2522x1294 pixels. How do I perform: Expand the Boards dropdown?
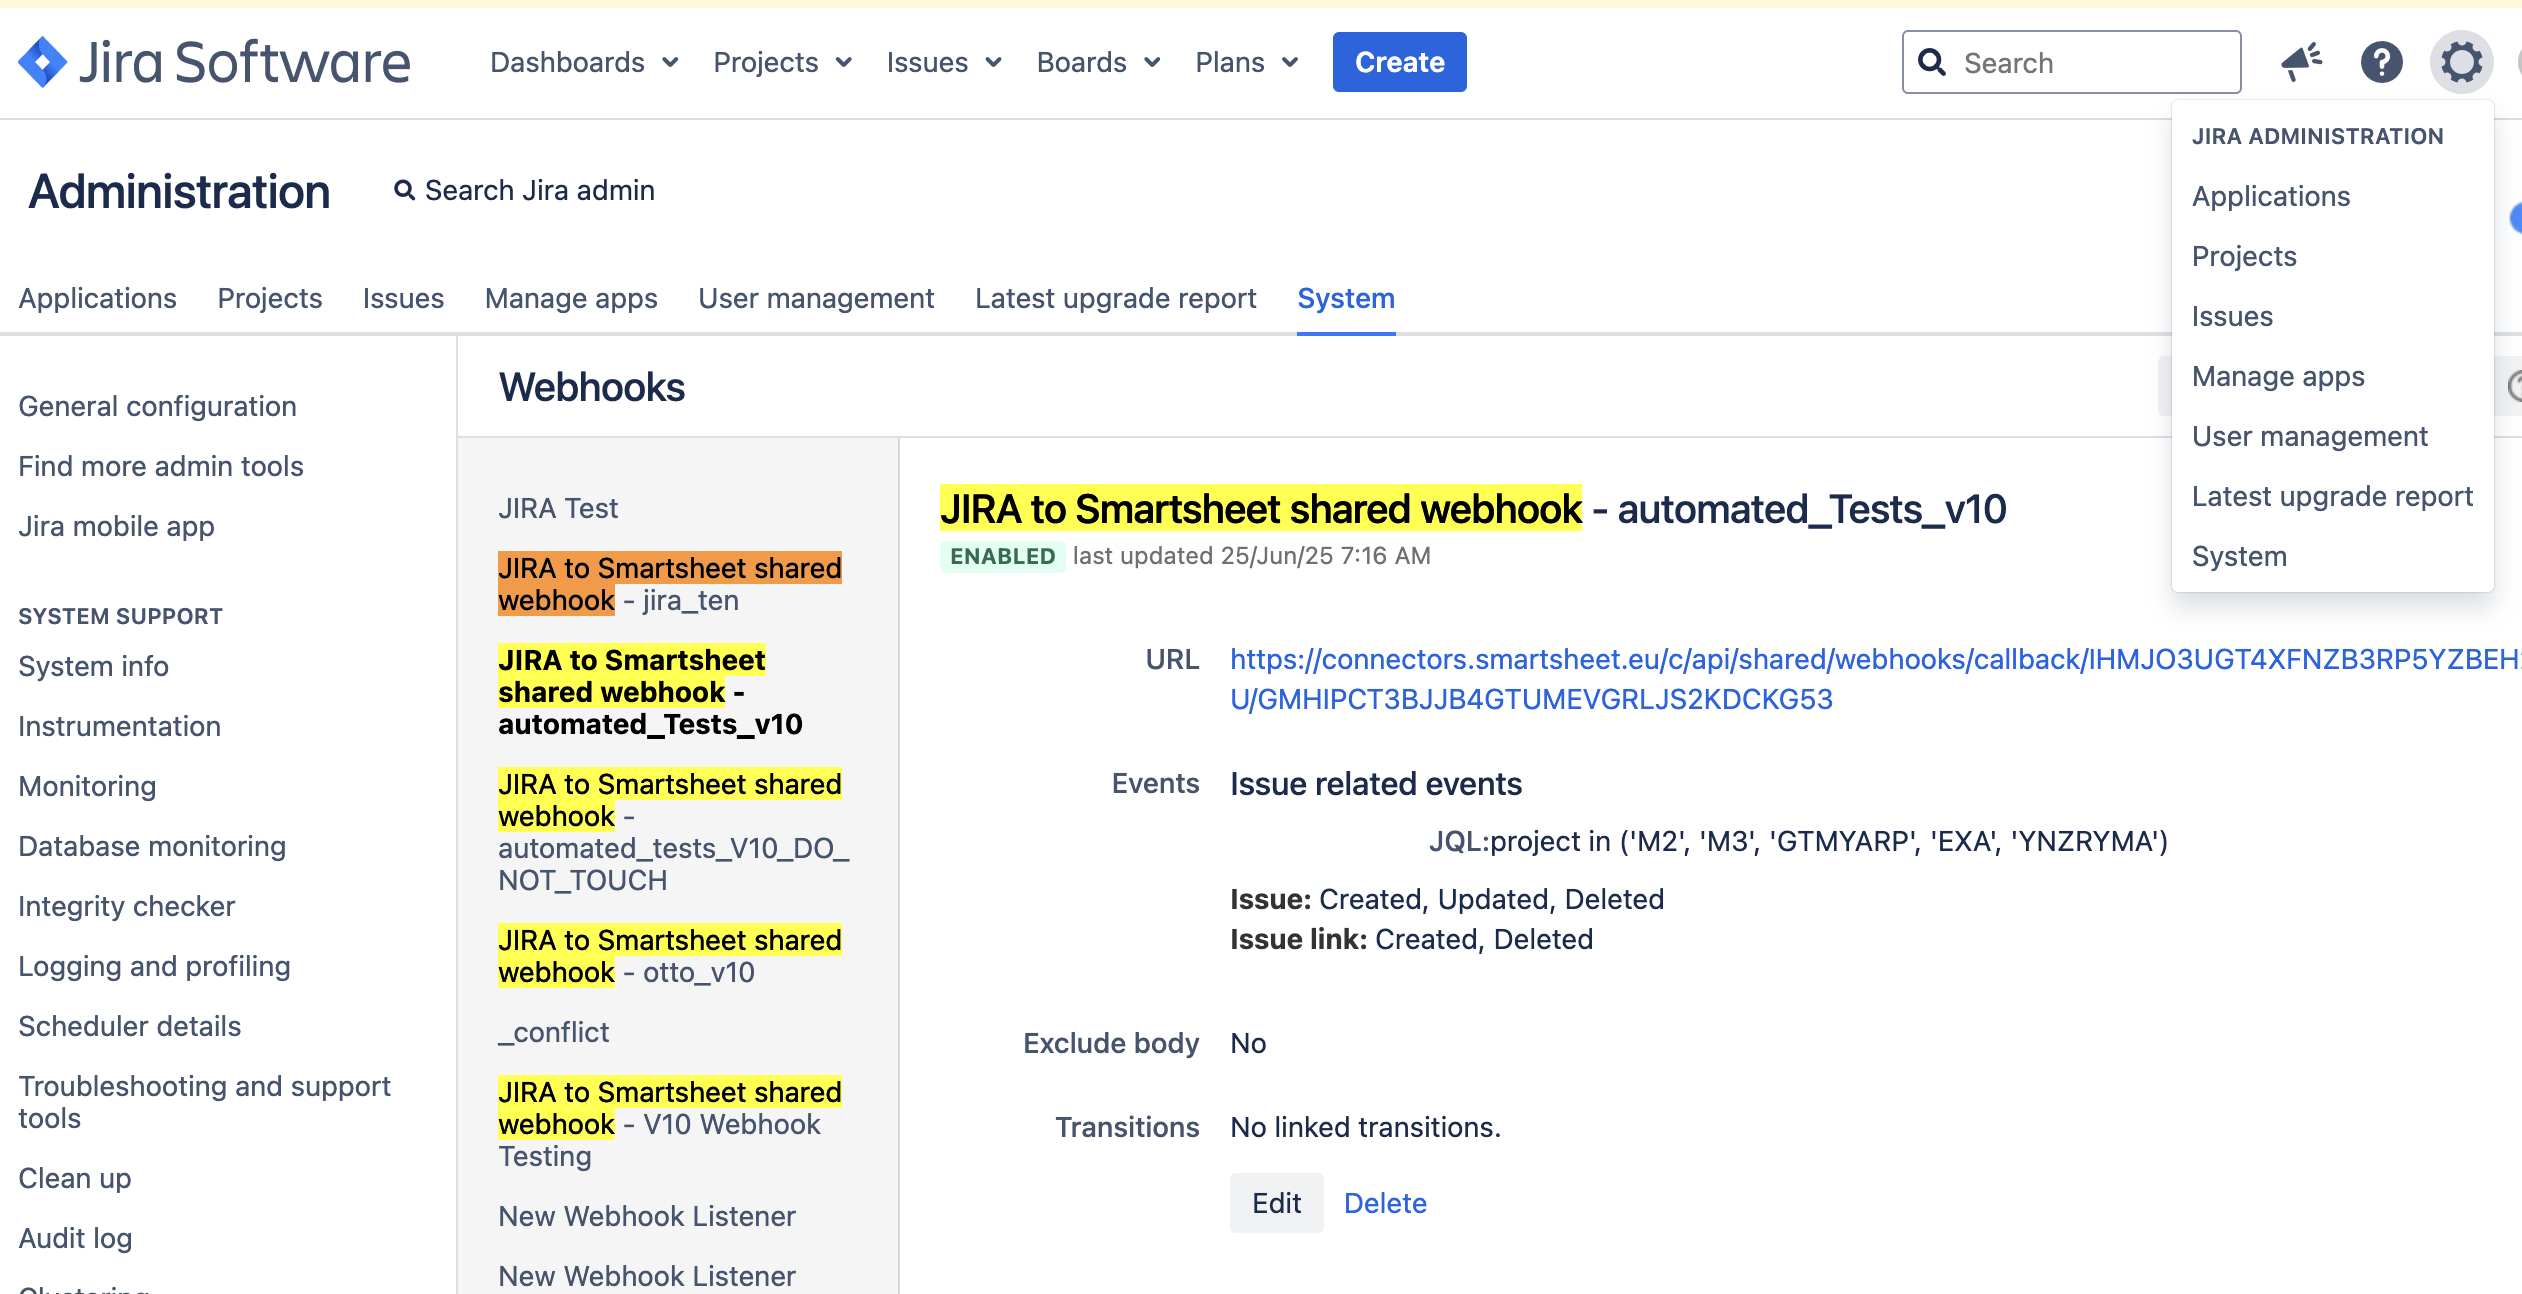(1098, 62)
